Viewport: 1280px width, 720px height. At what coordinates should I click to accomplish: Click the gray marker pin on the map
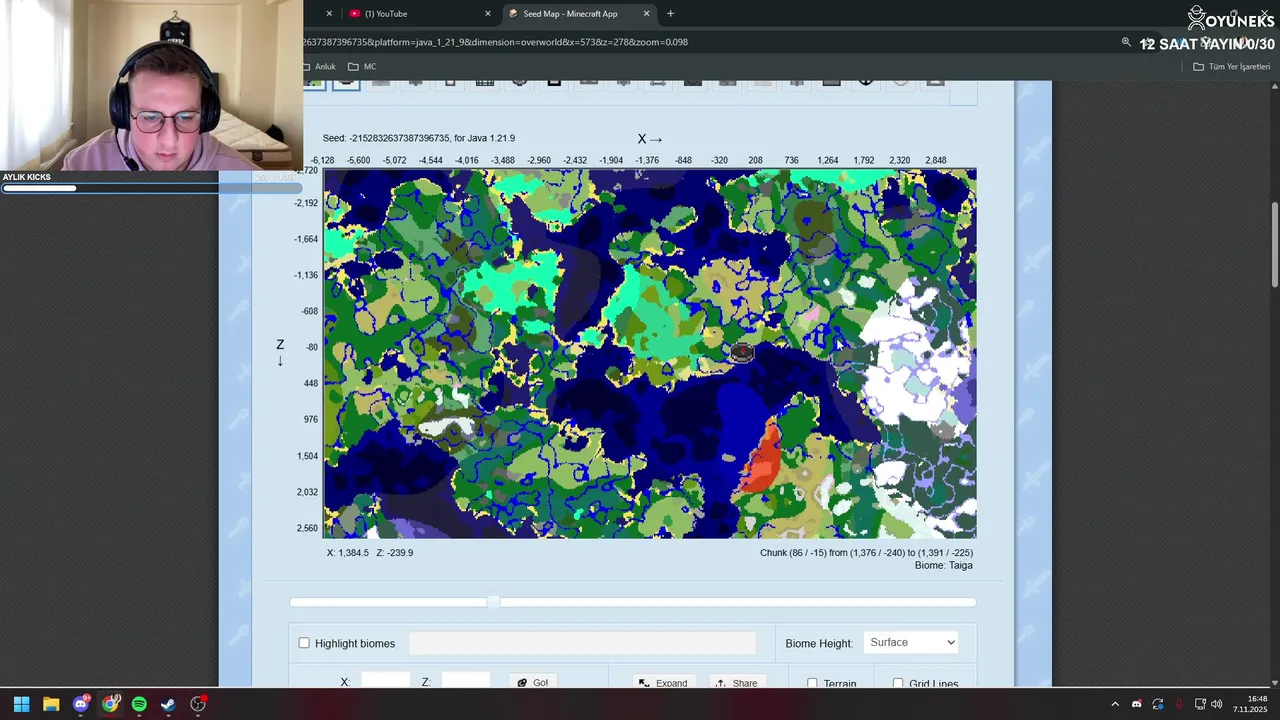742,352
